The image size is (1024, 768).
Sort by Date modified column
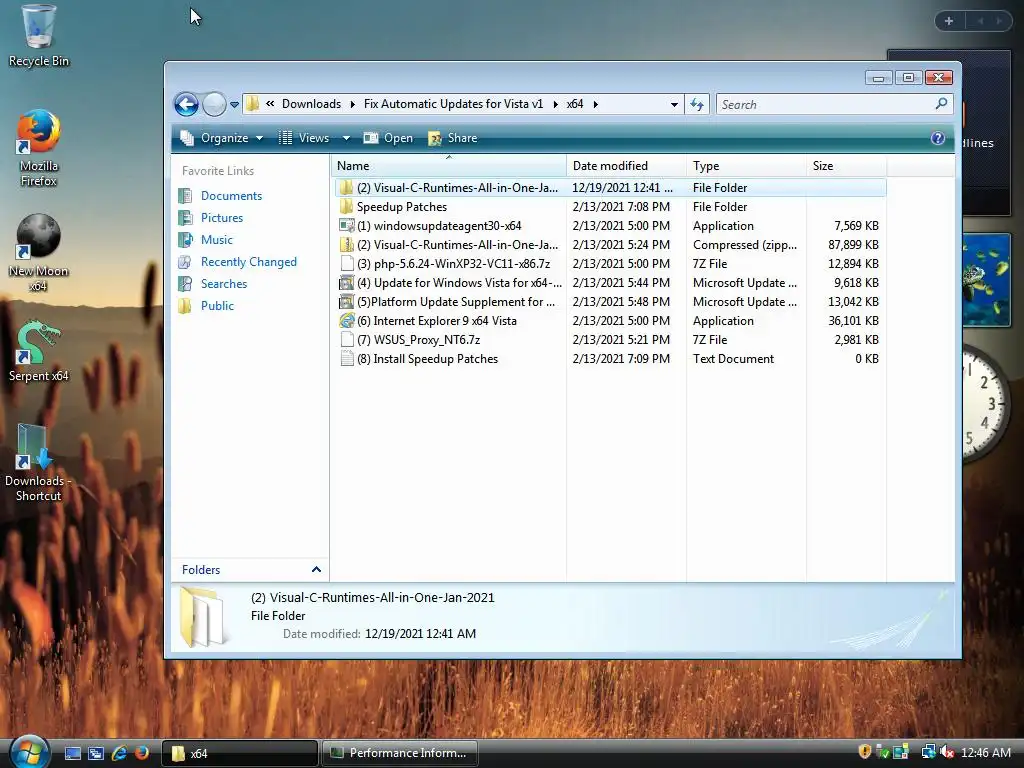(x=626, y=166)
